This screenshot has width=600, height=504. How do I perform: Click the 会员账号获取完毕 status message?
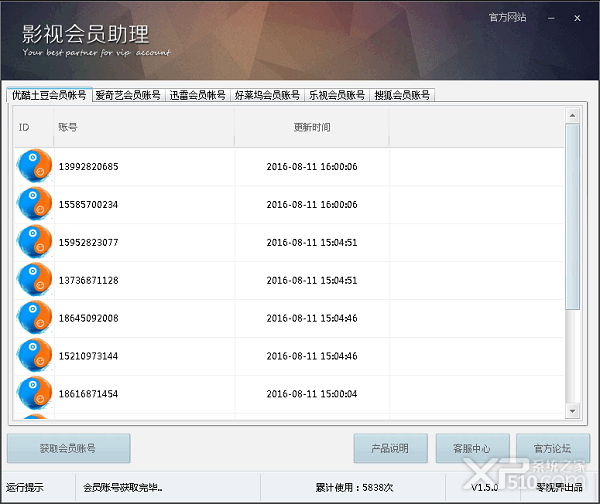coord(123,488)
